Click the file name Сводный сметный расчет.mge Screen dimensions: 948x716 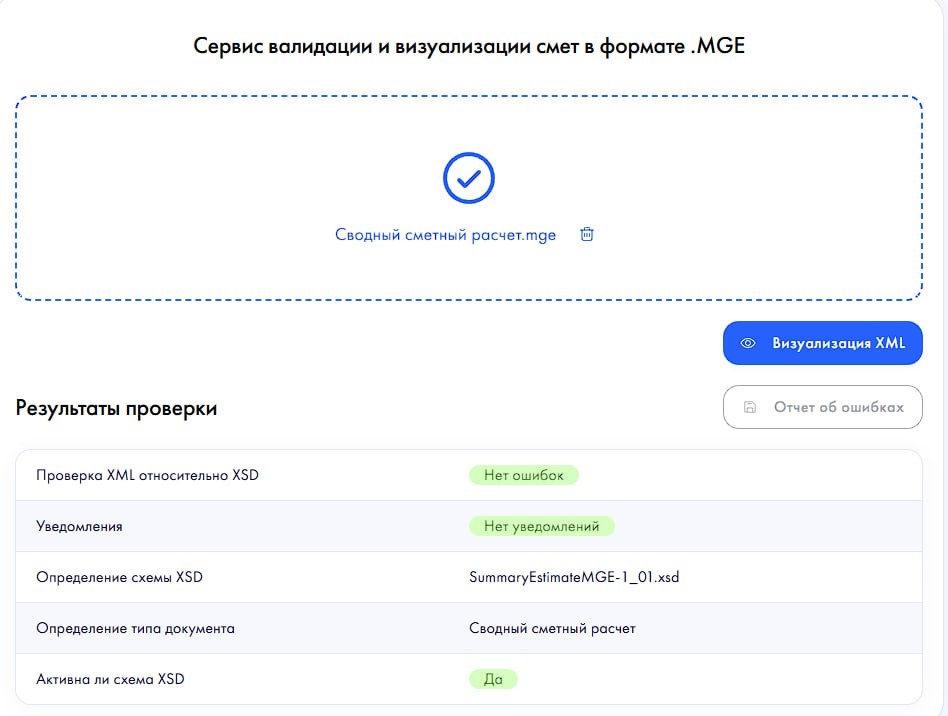pyautogui.click(x=445, y=236)
